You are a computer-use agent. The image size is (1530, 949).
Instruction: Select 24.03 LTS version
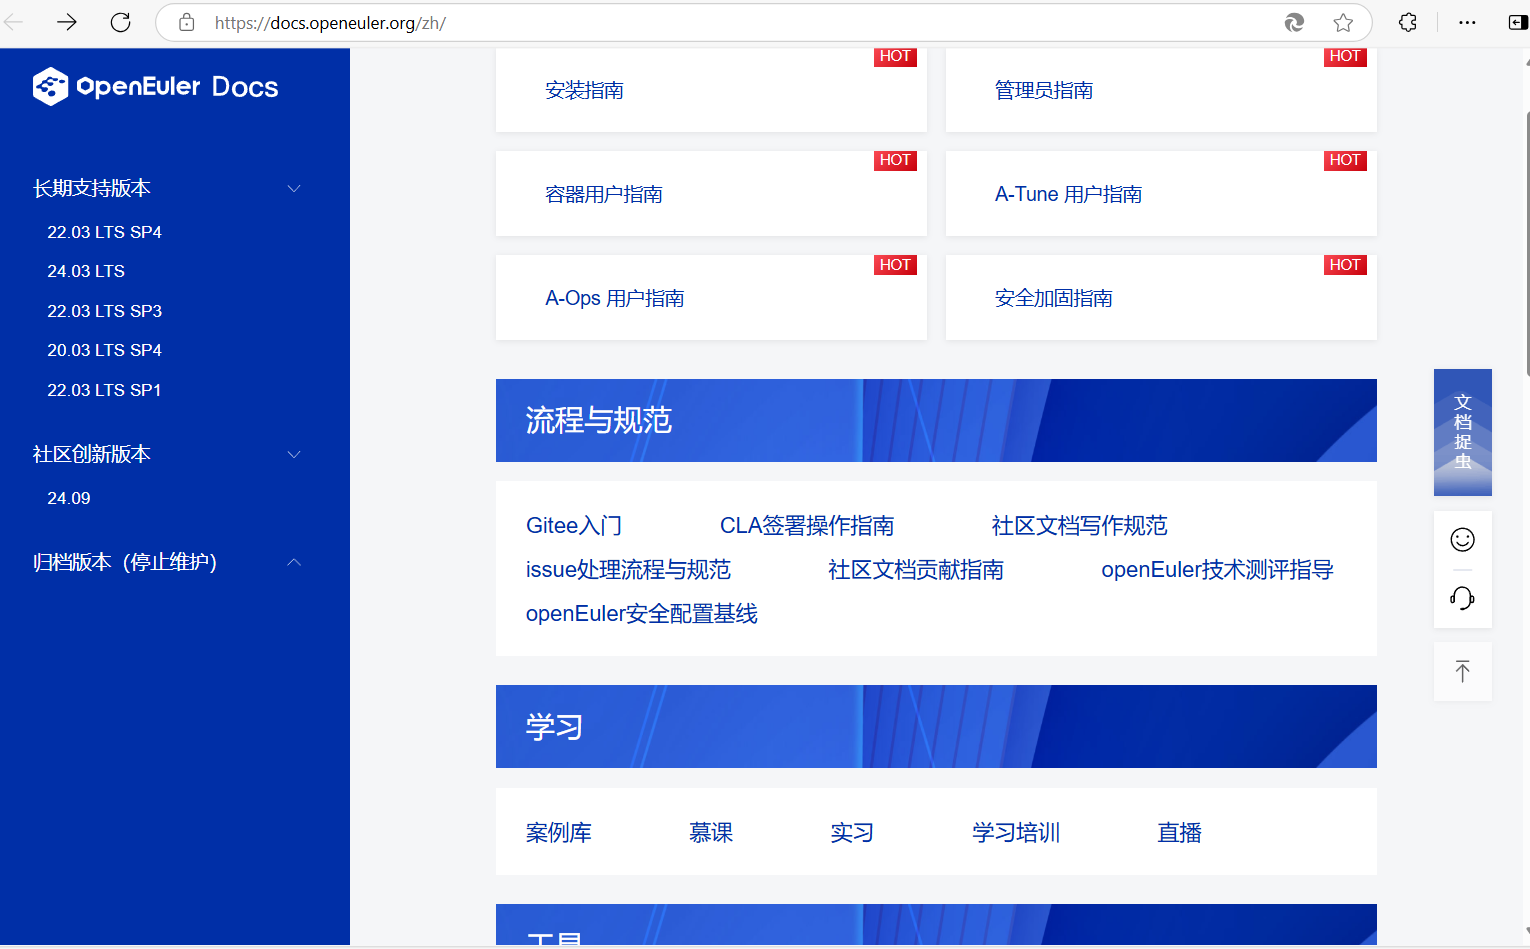(x=86, y=271)
